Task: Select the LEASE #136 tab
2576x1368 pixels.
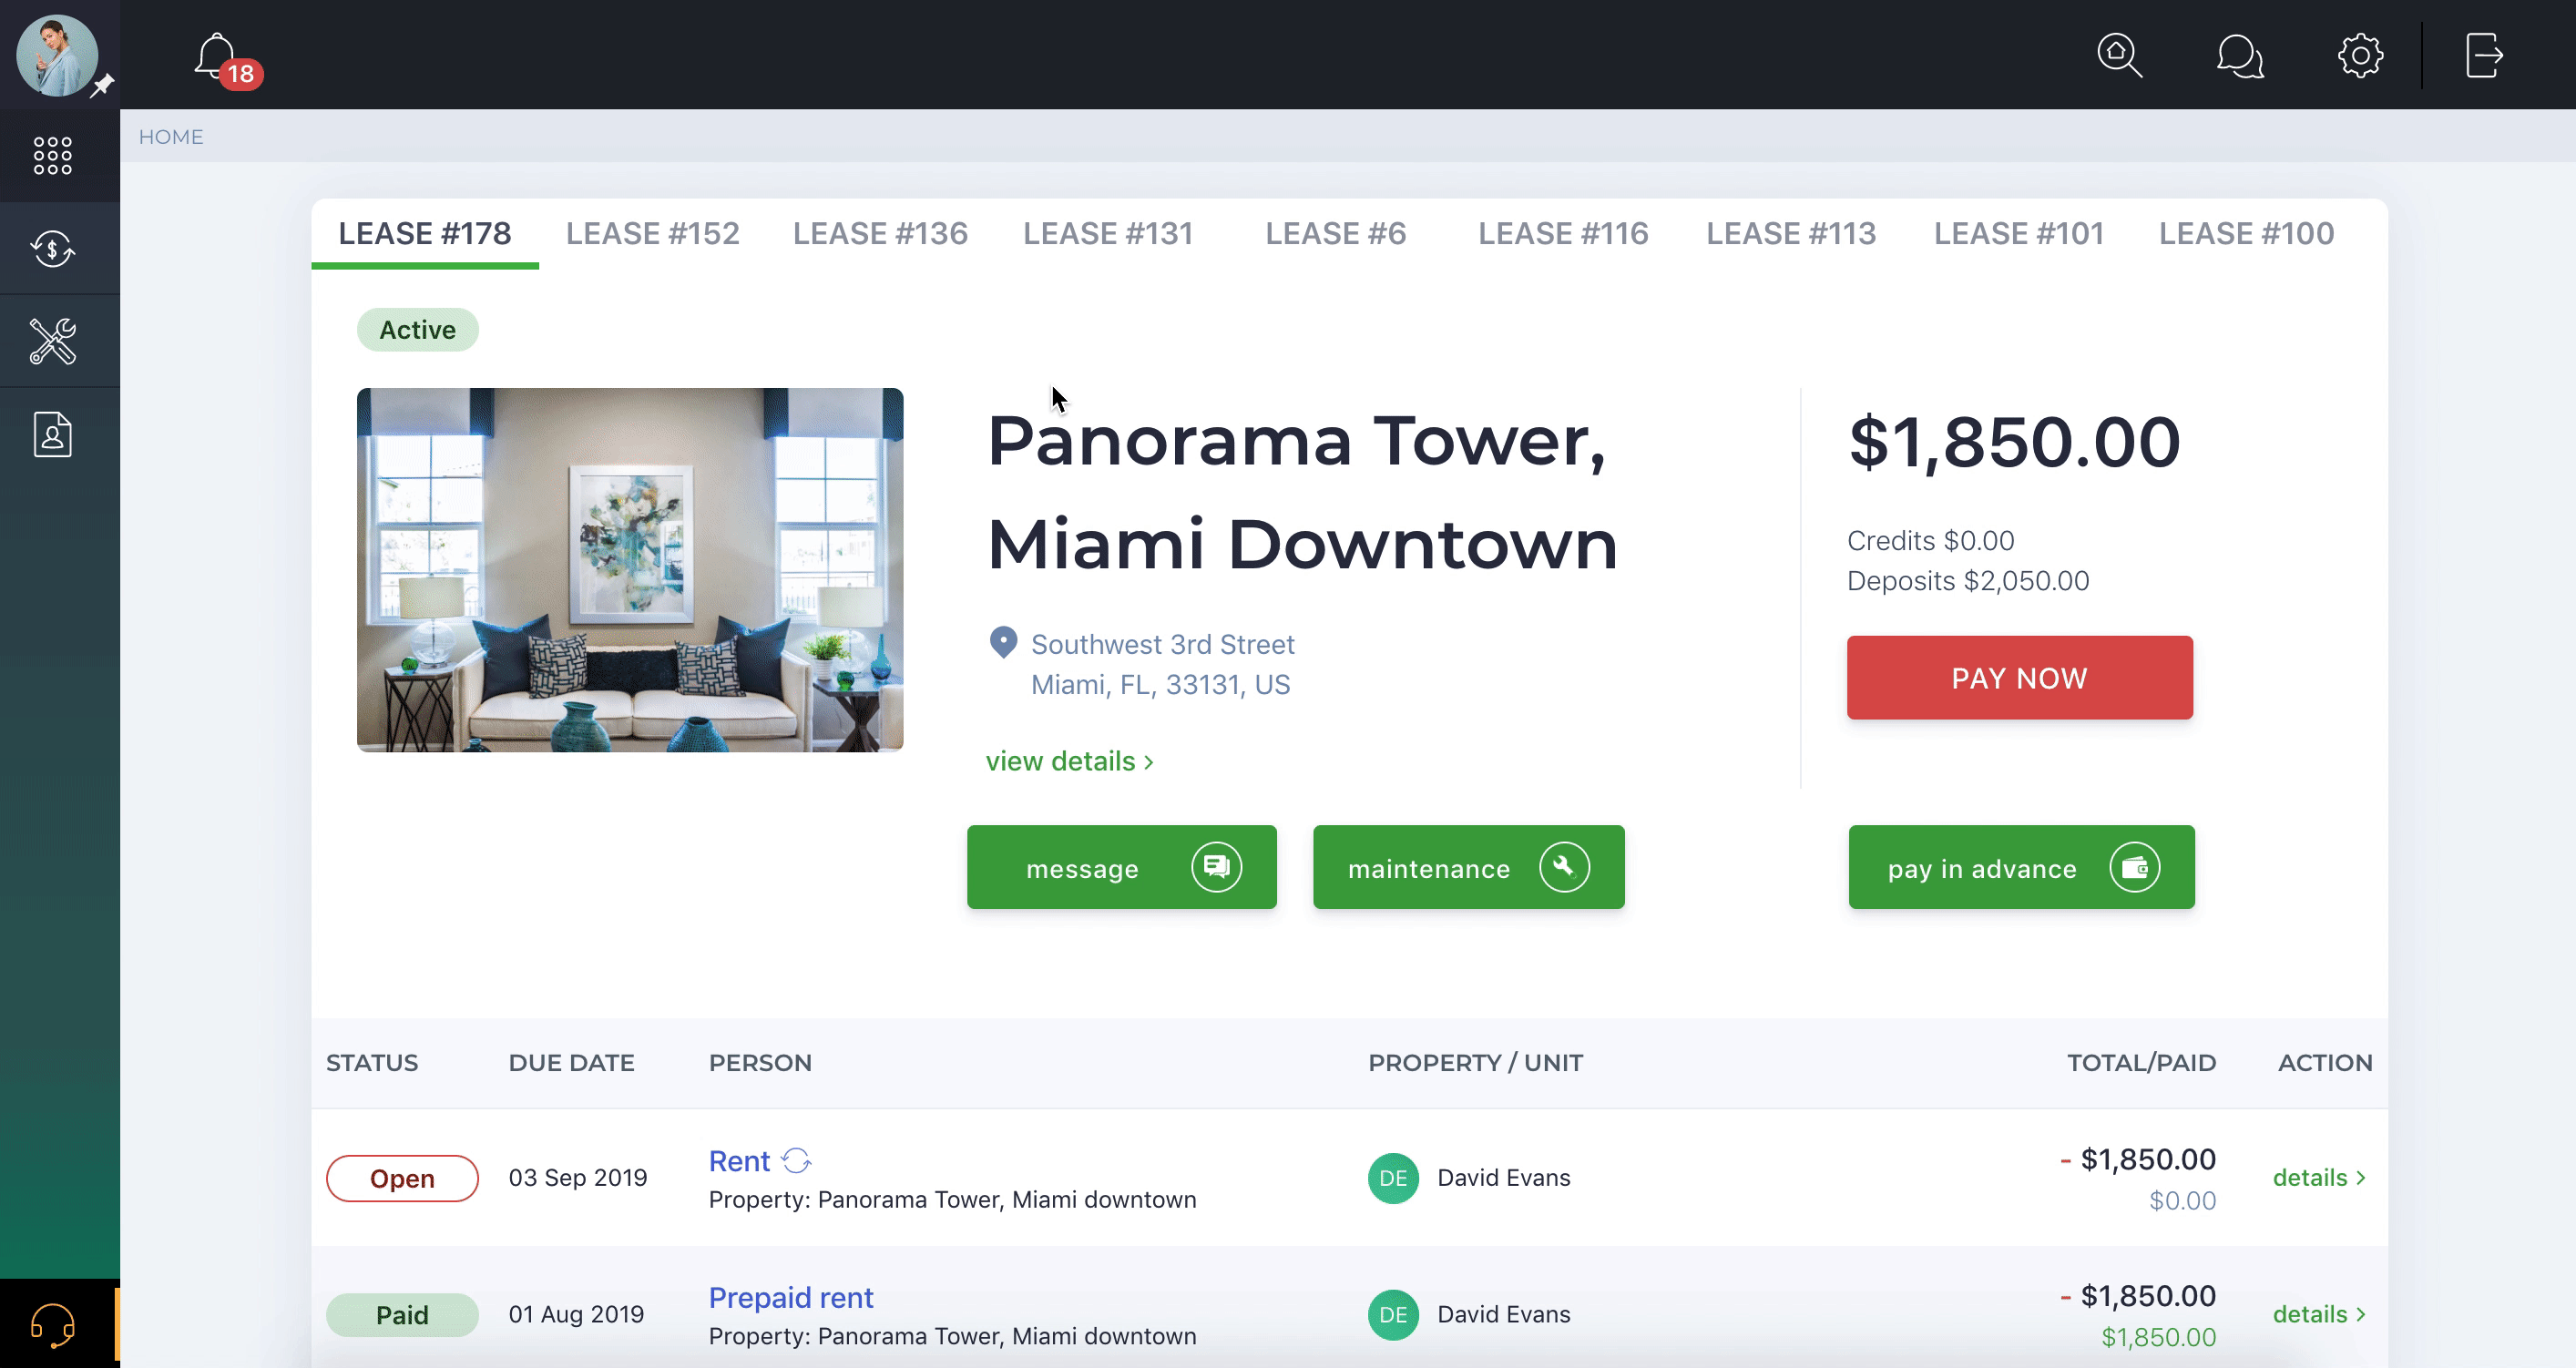Action: click(881, 231)
